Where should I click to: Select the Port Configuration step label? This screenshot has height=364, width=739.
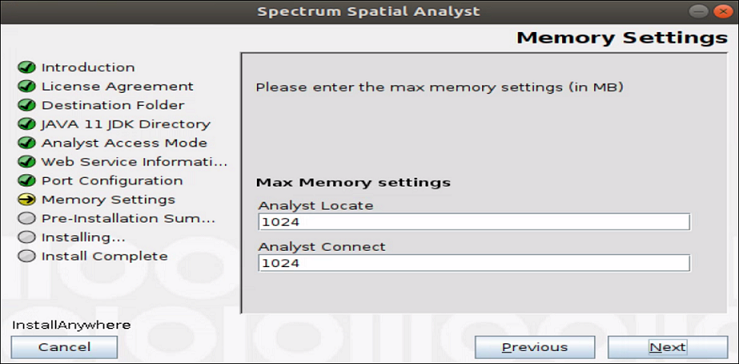tap(112, 181)
